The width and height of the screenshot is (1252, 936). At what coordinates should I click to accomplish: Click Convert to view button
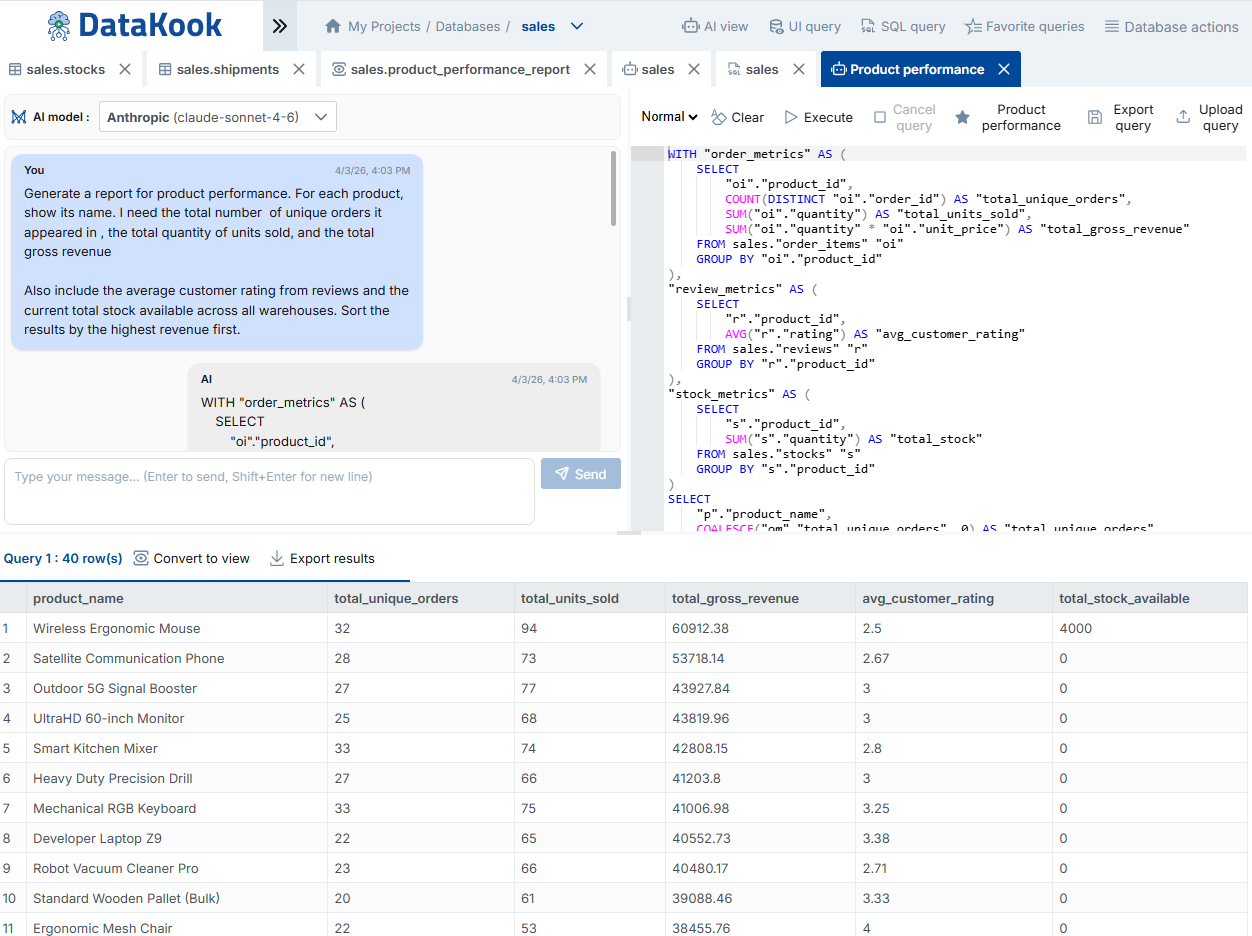point(192,559)
